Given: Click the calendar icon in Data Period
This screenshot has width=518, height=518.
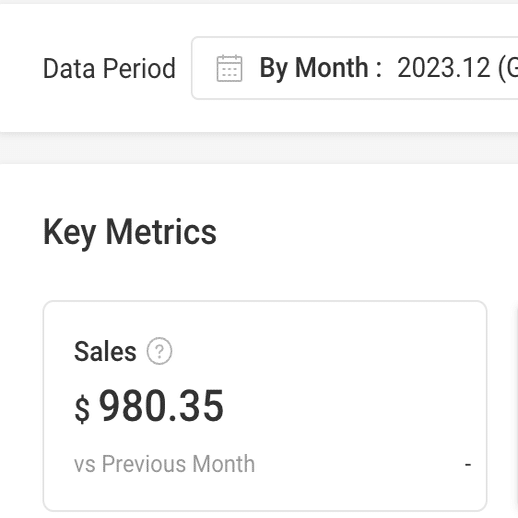Looking at the screenshot, I should (x=229, y=68).
